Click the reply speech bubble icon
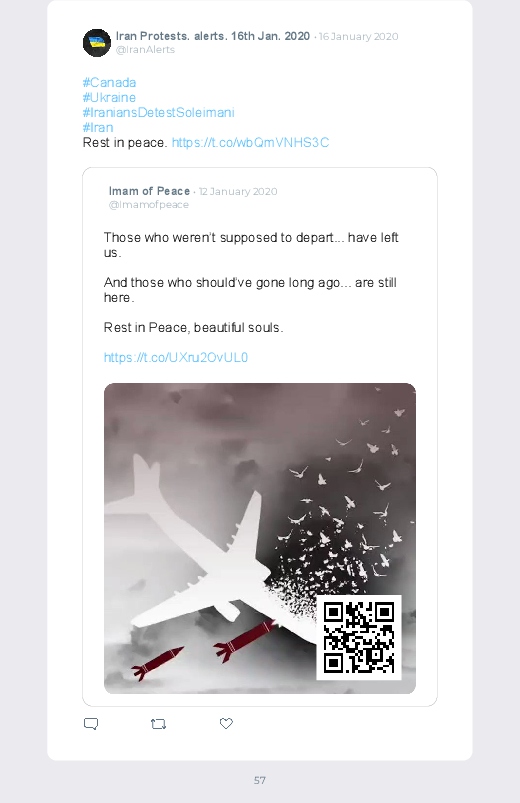The width and height of the screenshot is (520, 803). click(x=91, y=724)
